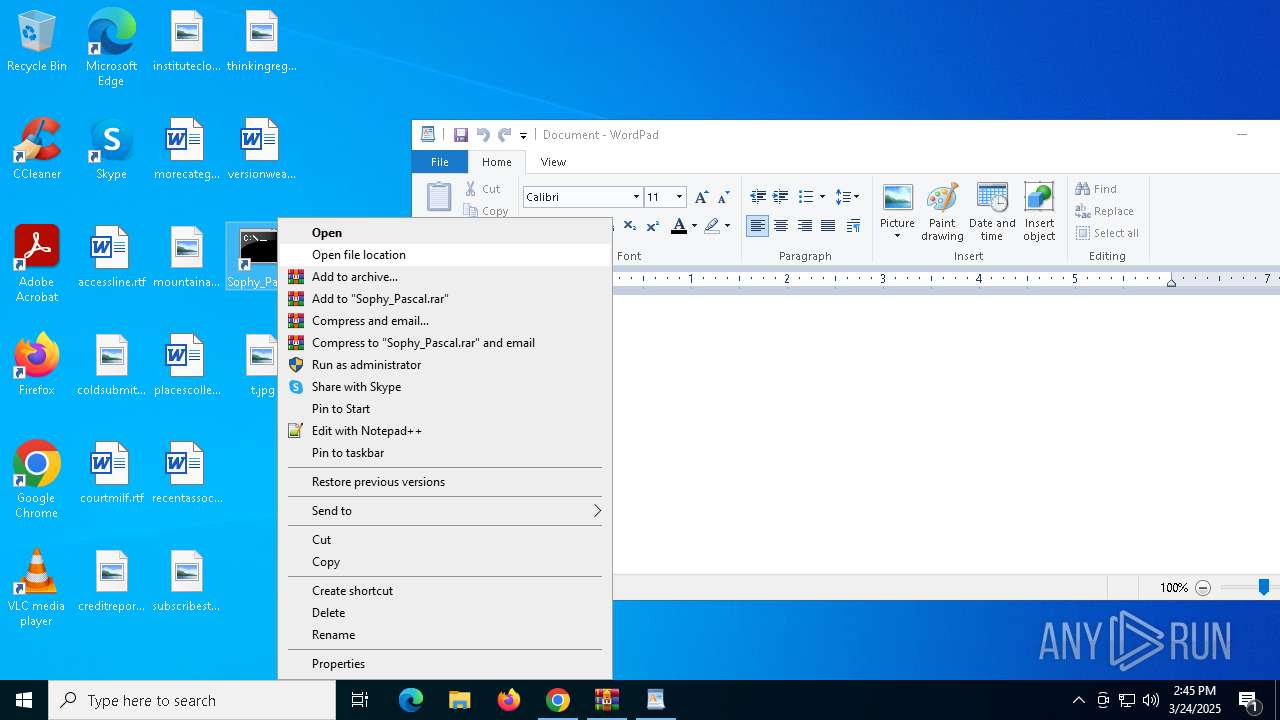Open the list style dropdown arrow

tap(822, 197)
